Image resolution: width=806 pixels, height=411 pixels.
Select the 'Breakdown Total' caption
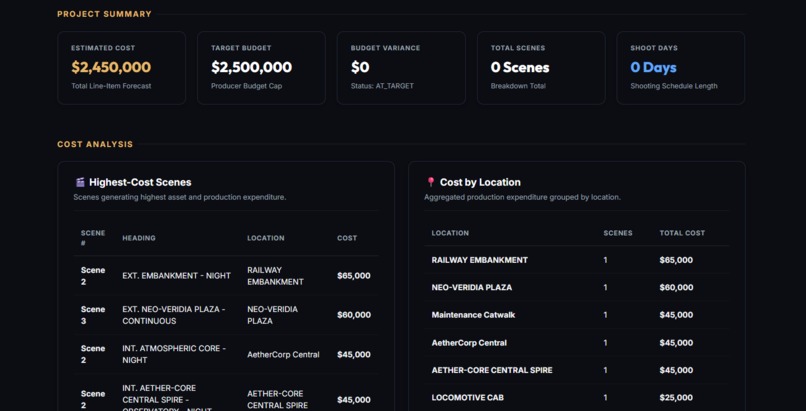pos(518,86)
